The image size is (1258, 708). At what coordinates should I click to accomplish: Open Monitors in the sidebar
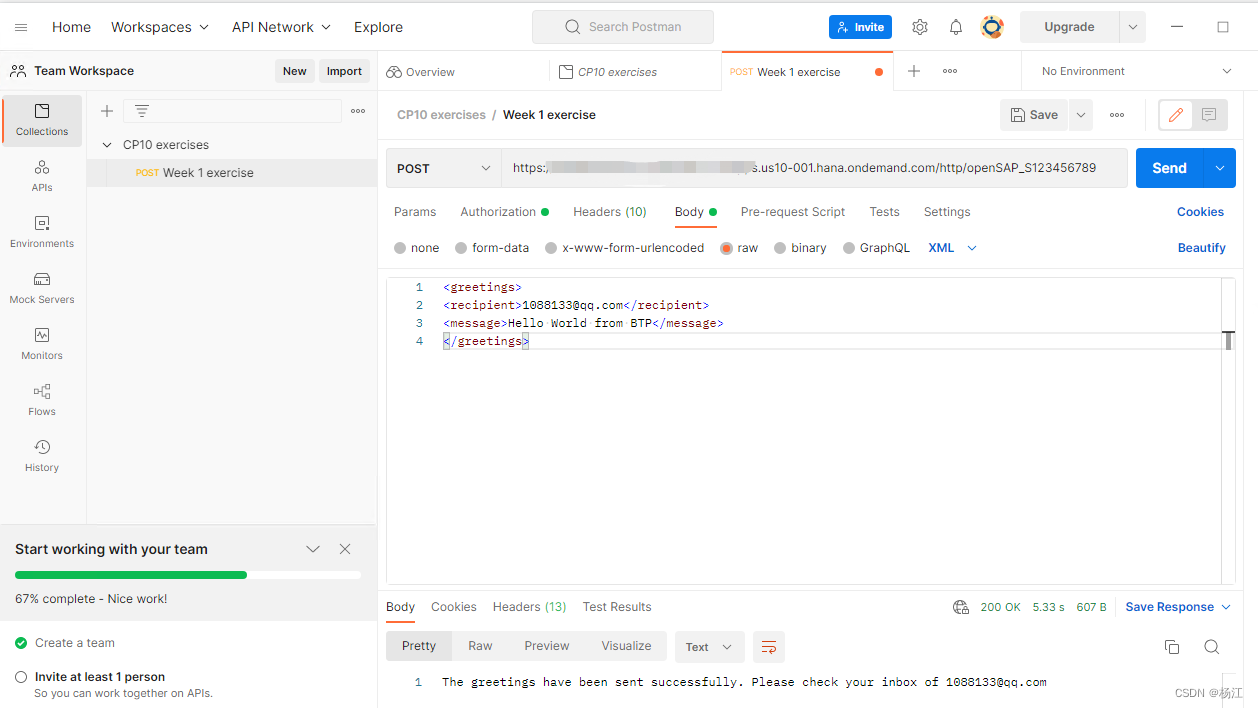42,344
